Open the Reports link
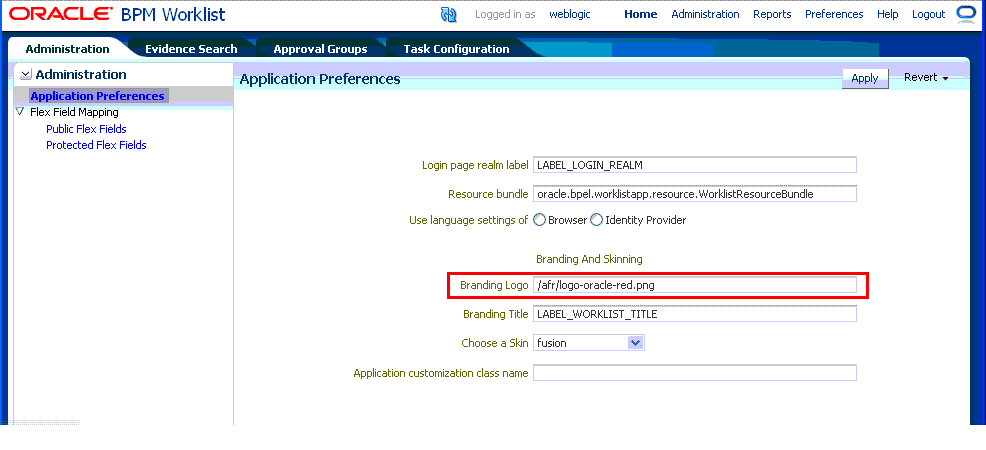This screenshot has width=986, height=450. (x=772, y=14)
